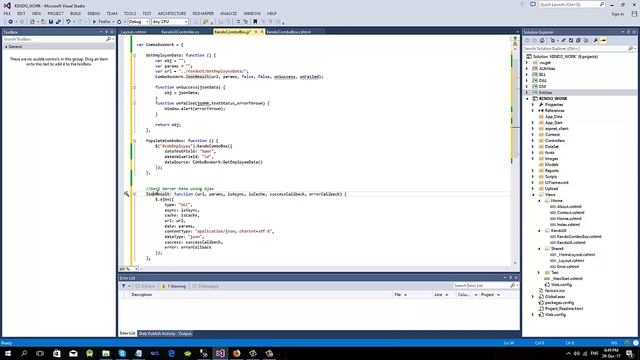Click Preview Selected Items icon in Solution Explorer

point(603,40)
